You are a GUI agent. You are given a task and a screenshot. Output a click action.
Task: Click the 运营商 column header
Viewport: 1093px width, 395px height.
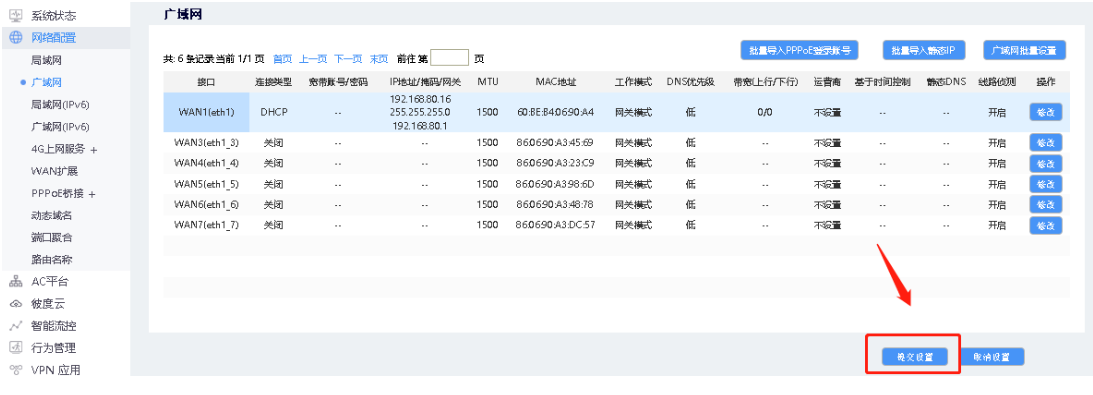point(827,82)
